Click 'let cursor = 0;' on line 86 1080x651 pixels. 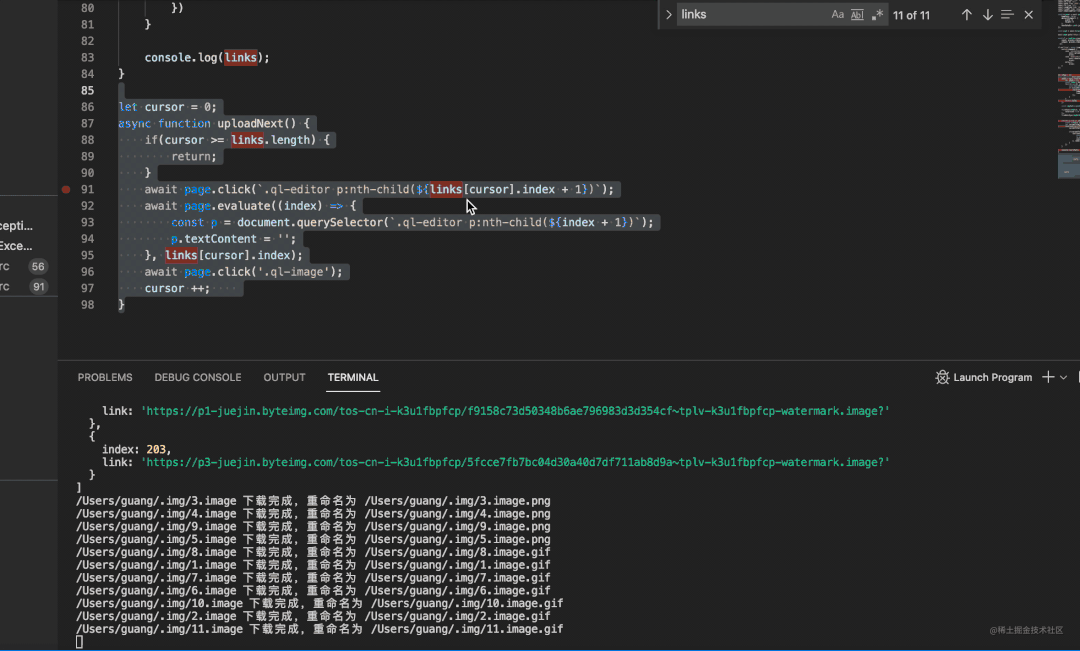167,107
